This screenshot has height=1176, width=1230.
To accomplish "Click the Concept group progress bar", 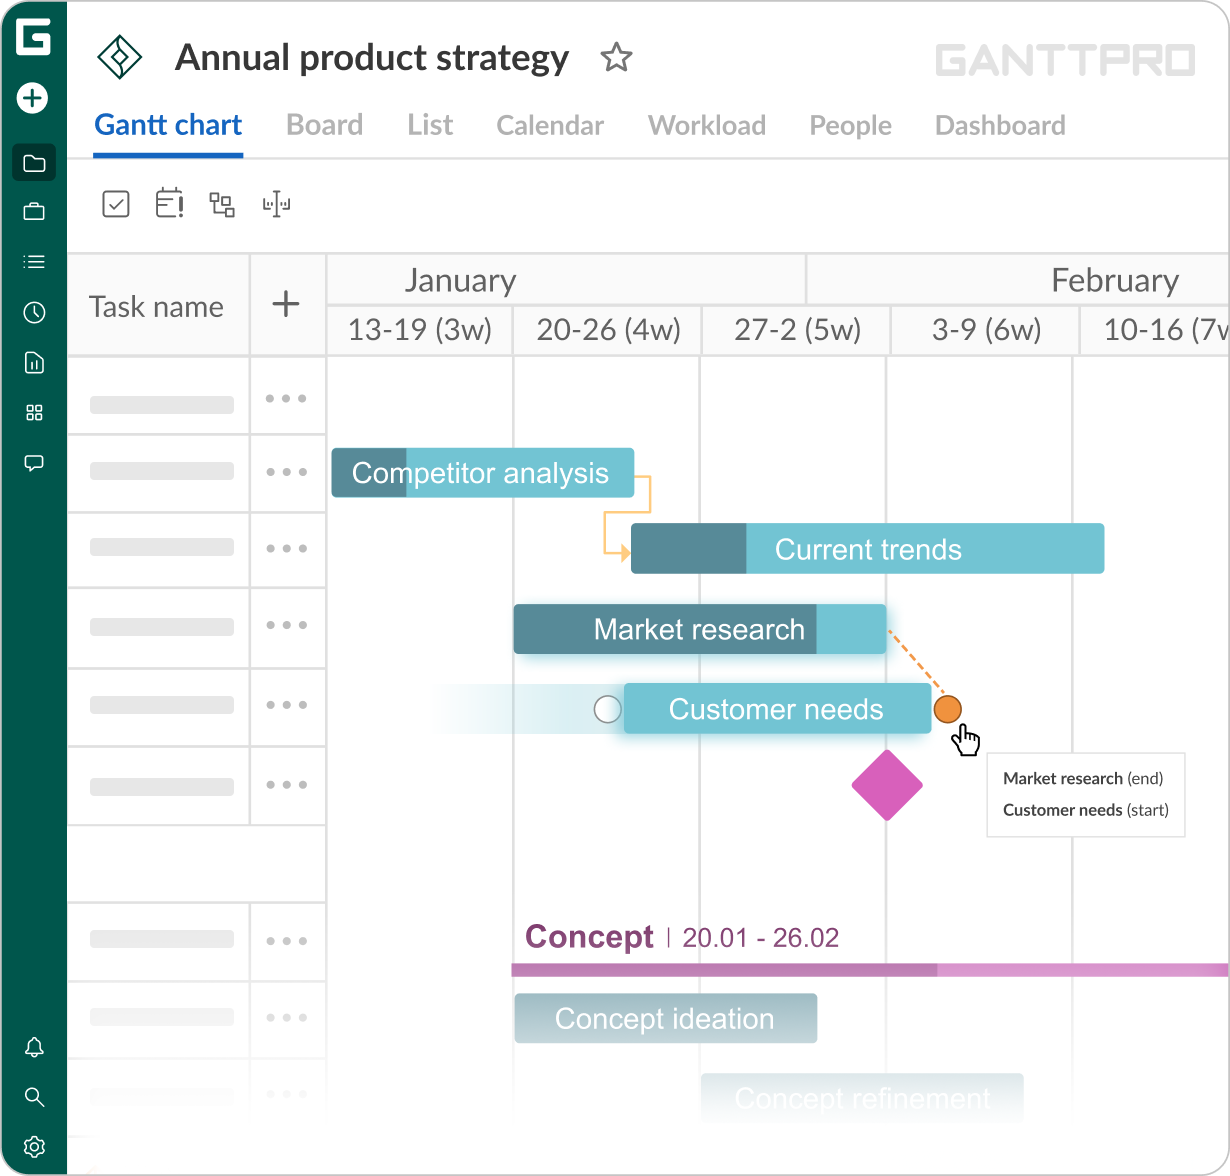I will point(868,970).
